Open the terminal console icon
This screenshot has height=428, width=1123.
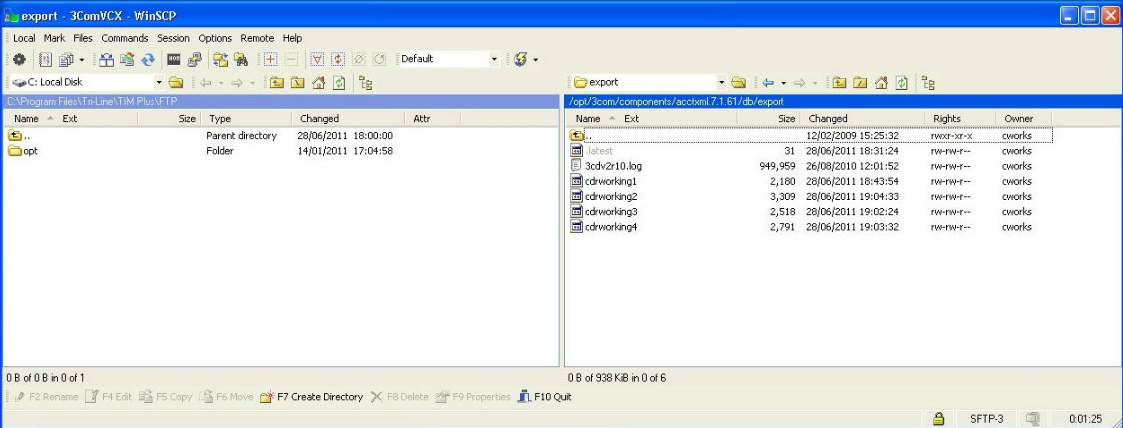(x=171, y=59)
